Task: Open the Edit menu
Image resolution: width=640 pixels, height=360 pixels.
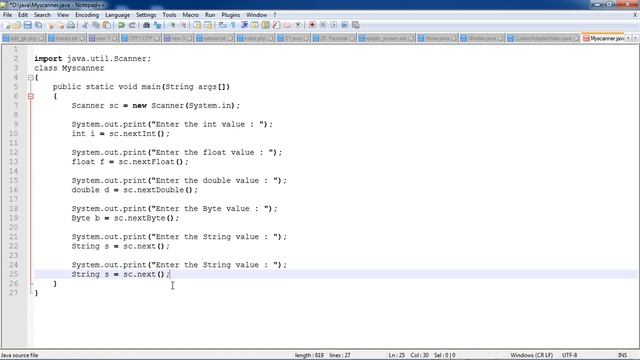Action: pos(23,15)
